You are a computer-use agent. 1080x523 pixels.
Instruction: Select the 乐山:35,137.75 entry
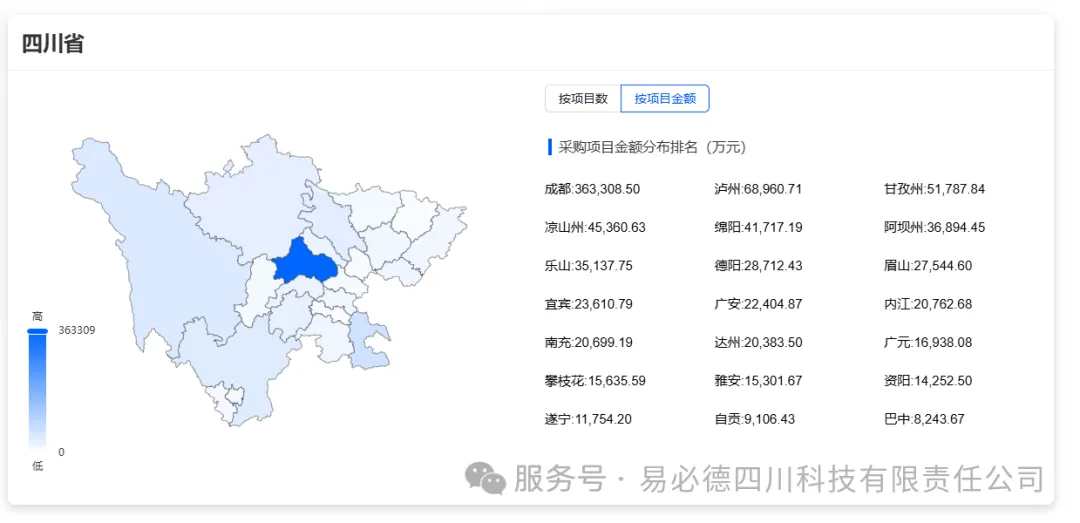coord(588,265)
